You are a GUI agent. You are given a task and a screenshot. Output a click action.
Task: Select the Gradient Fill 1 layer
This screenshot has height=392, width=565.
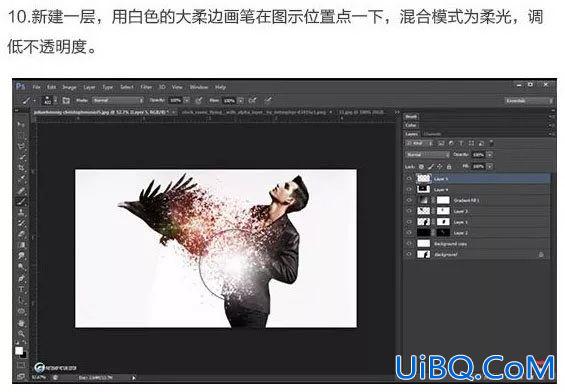(x=477, y=200)
